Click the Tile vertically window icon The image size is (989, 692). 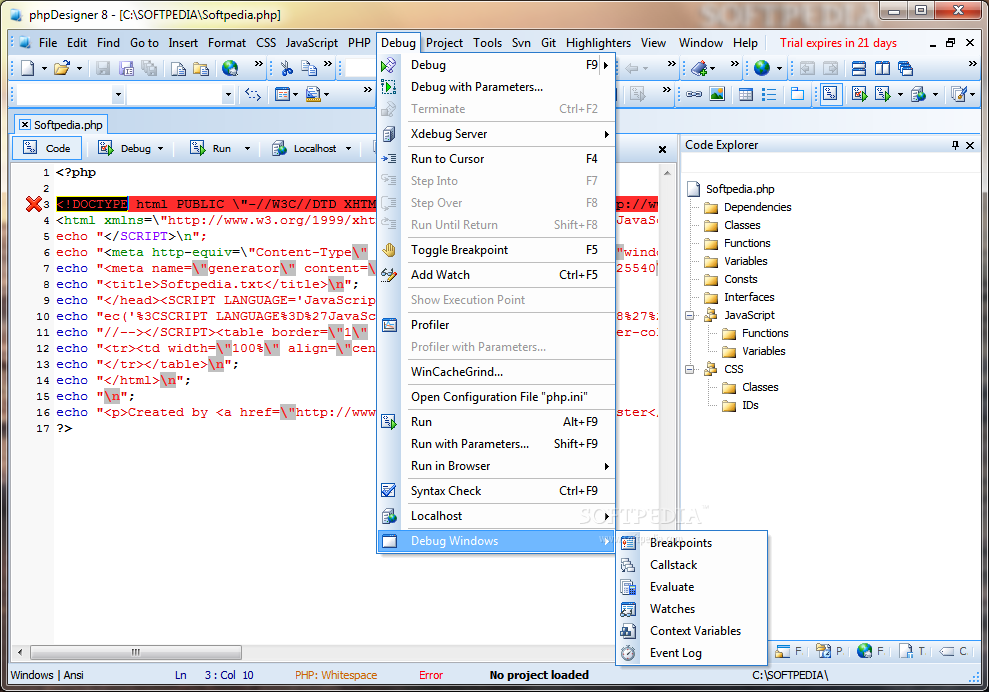tap(882, 68)
